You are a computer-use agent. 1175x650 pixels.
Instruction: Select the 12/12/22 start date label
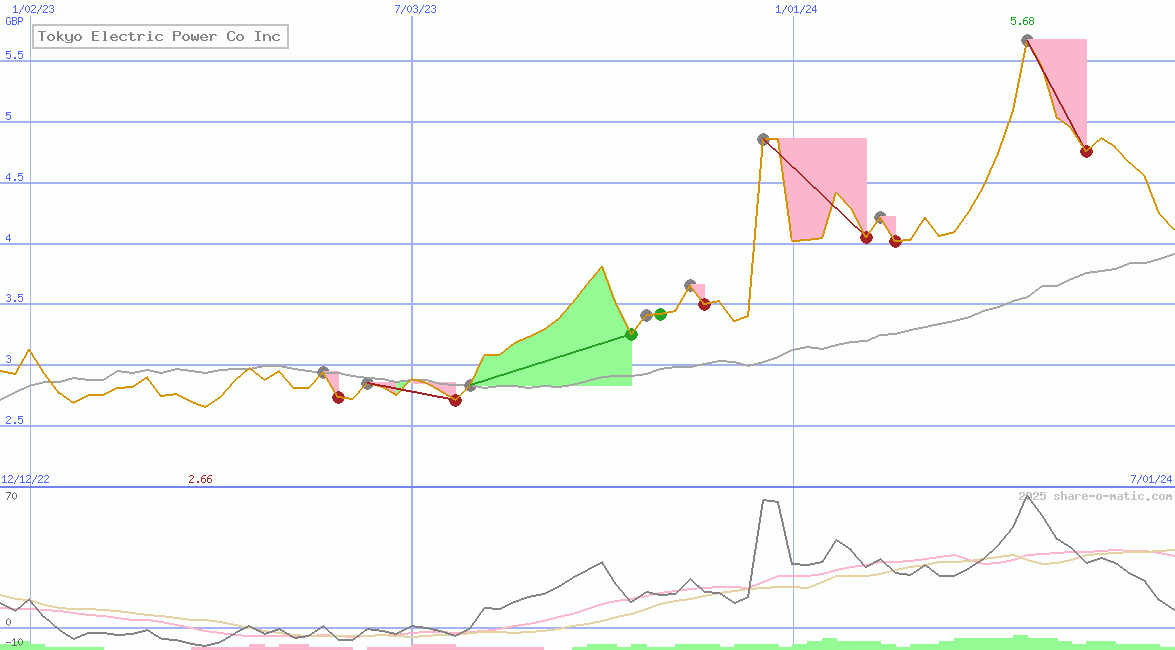tap(25, 480)
